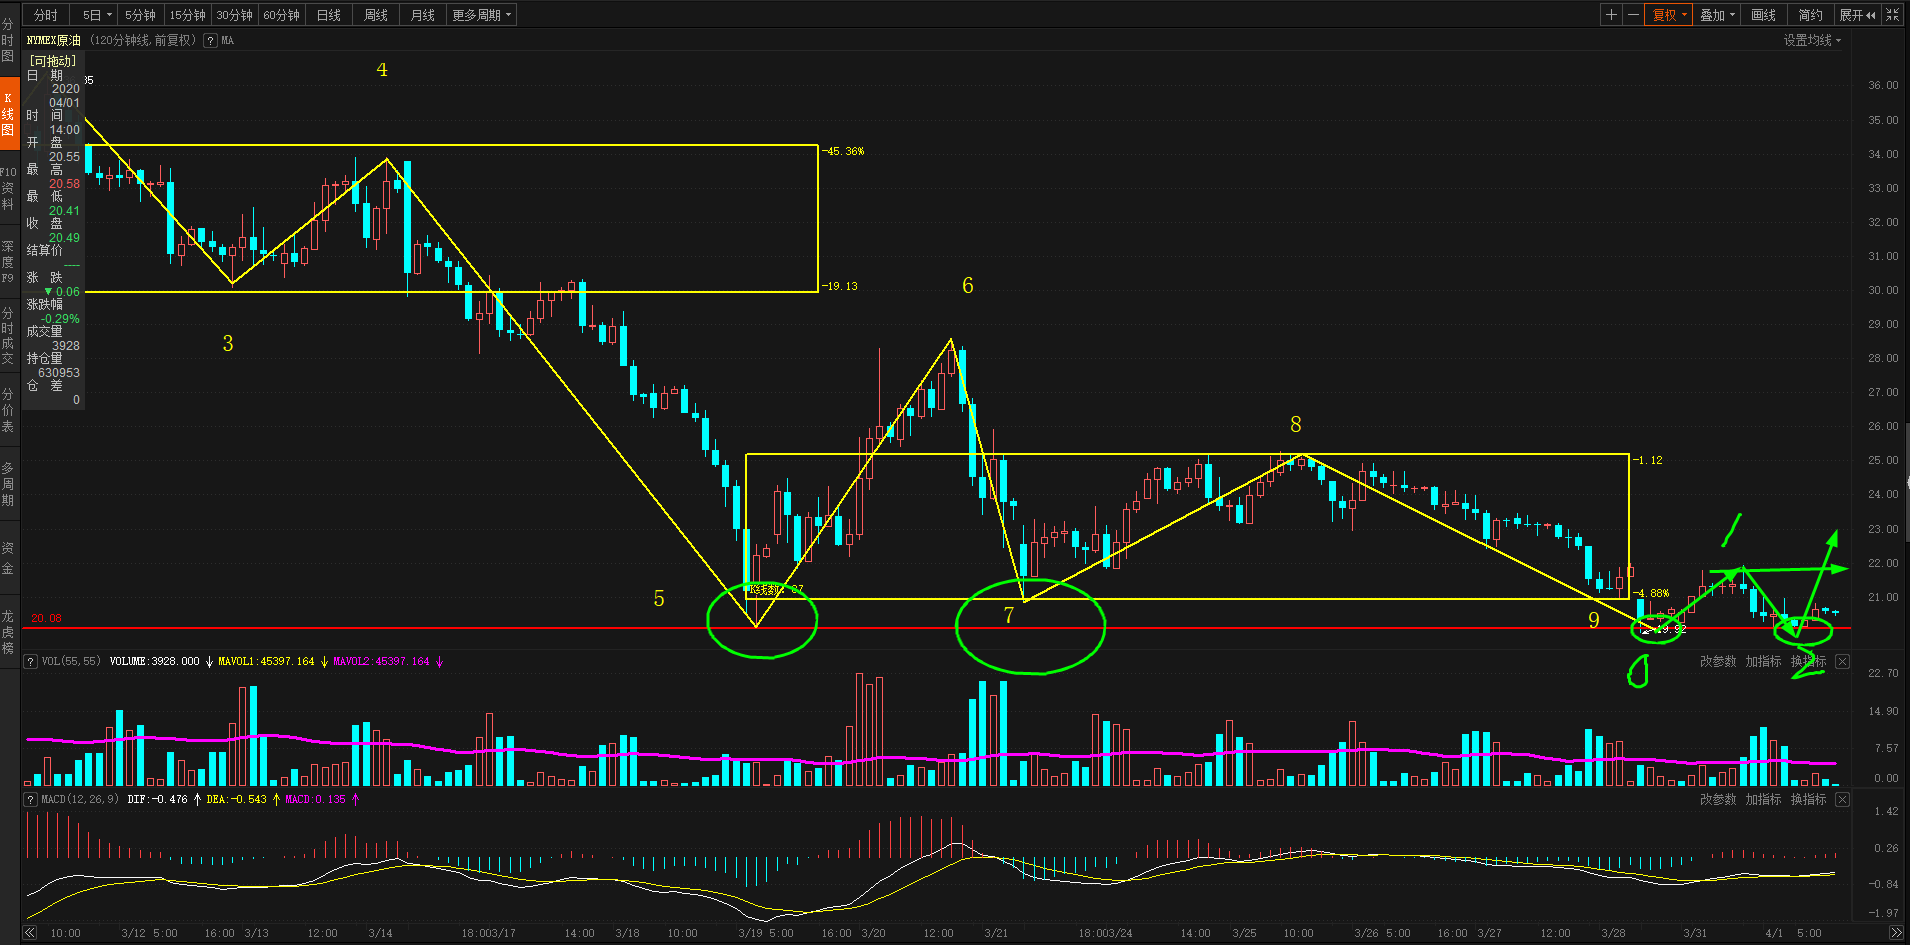Open 资金 in left sidebar
Screen dimensions: 1910x945
[x=8, y=558]
